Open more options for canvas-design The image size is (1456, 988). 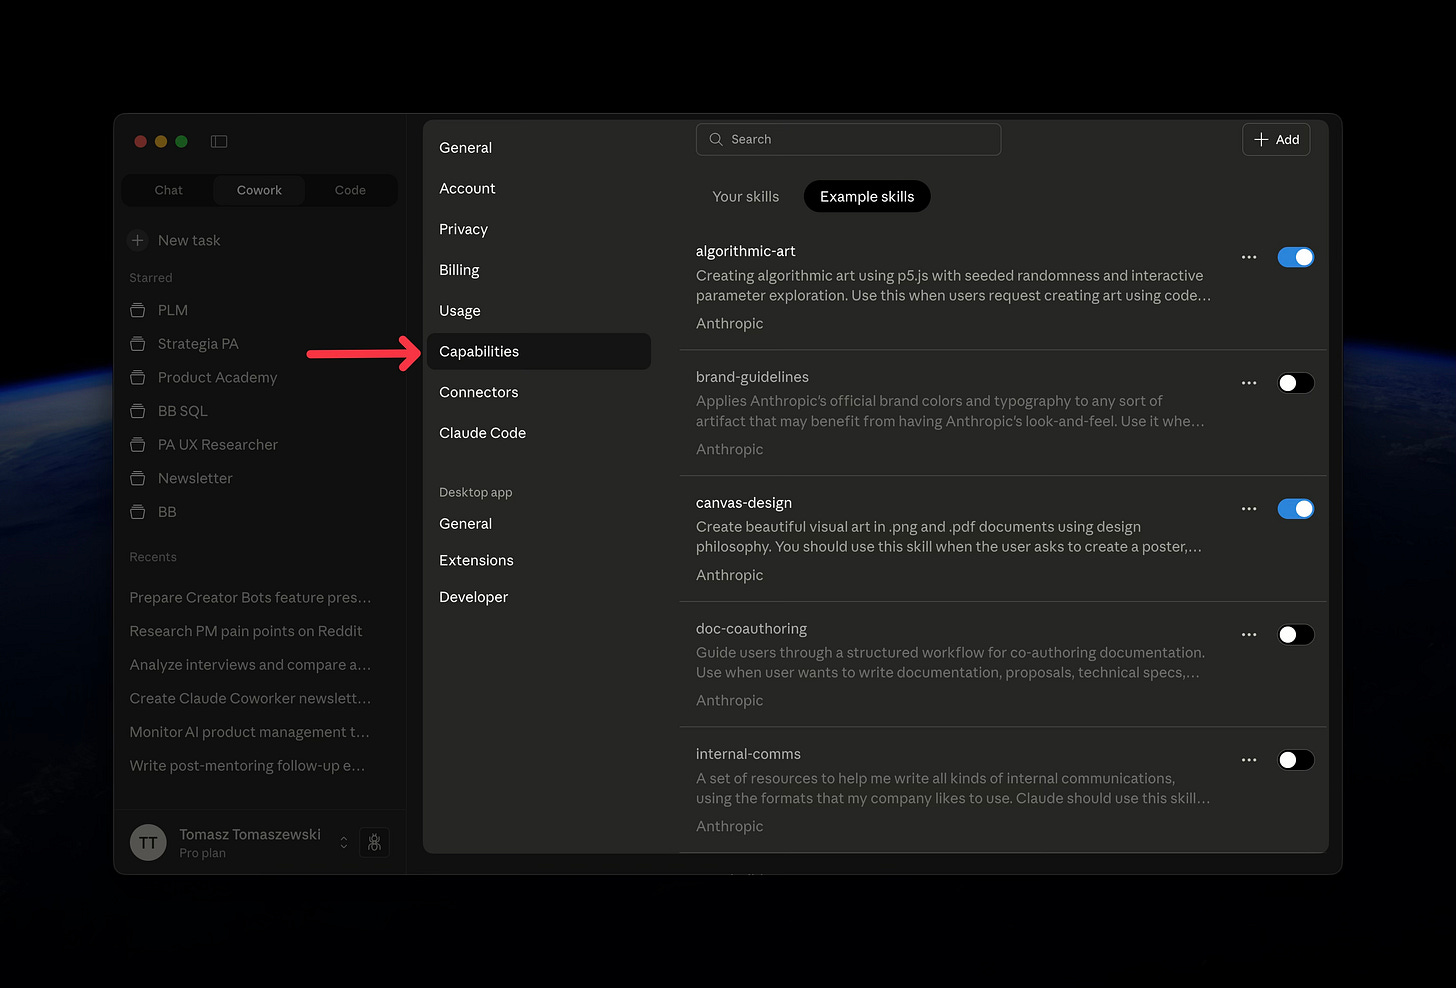point(1249,509)
